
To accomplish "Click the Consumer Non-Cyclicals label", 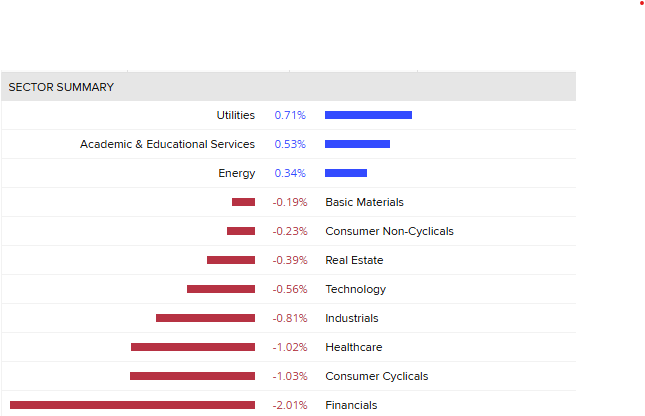I will point(389,231).
